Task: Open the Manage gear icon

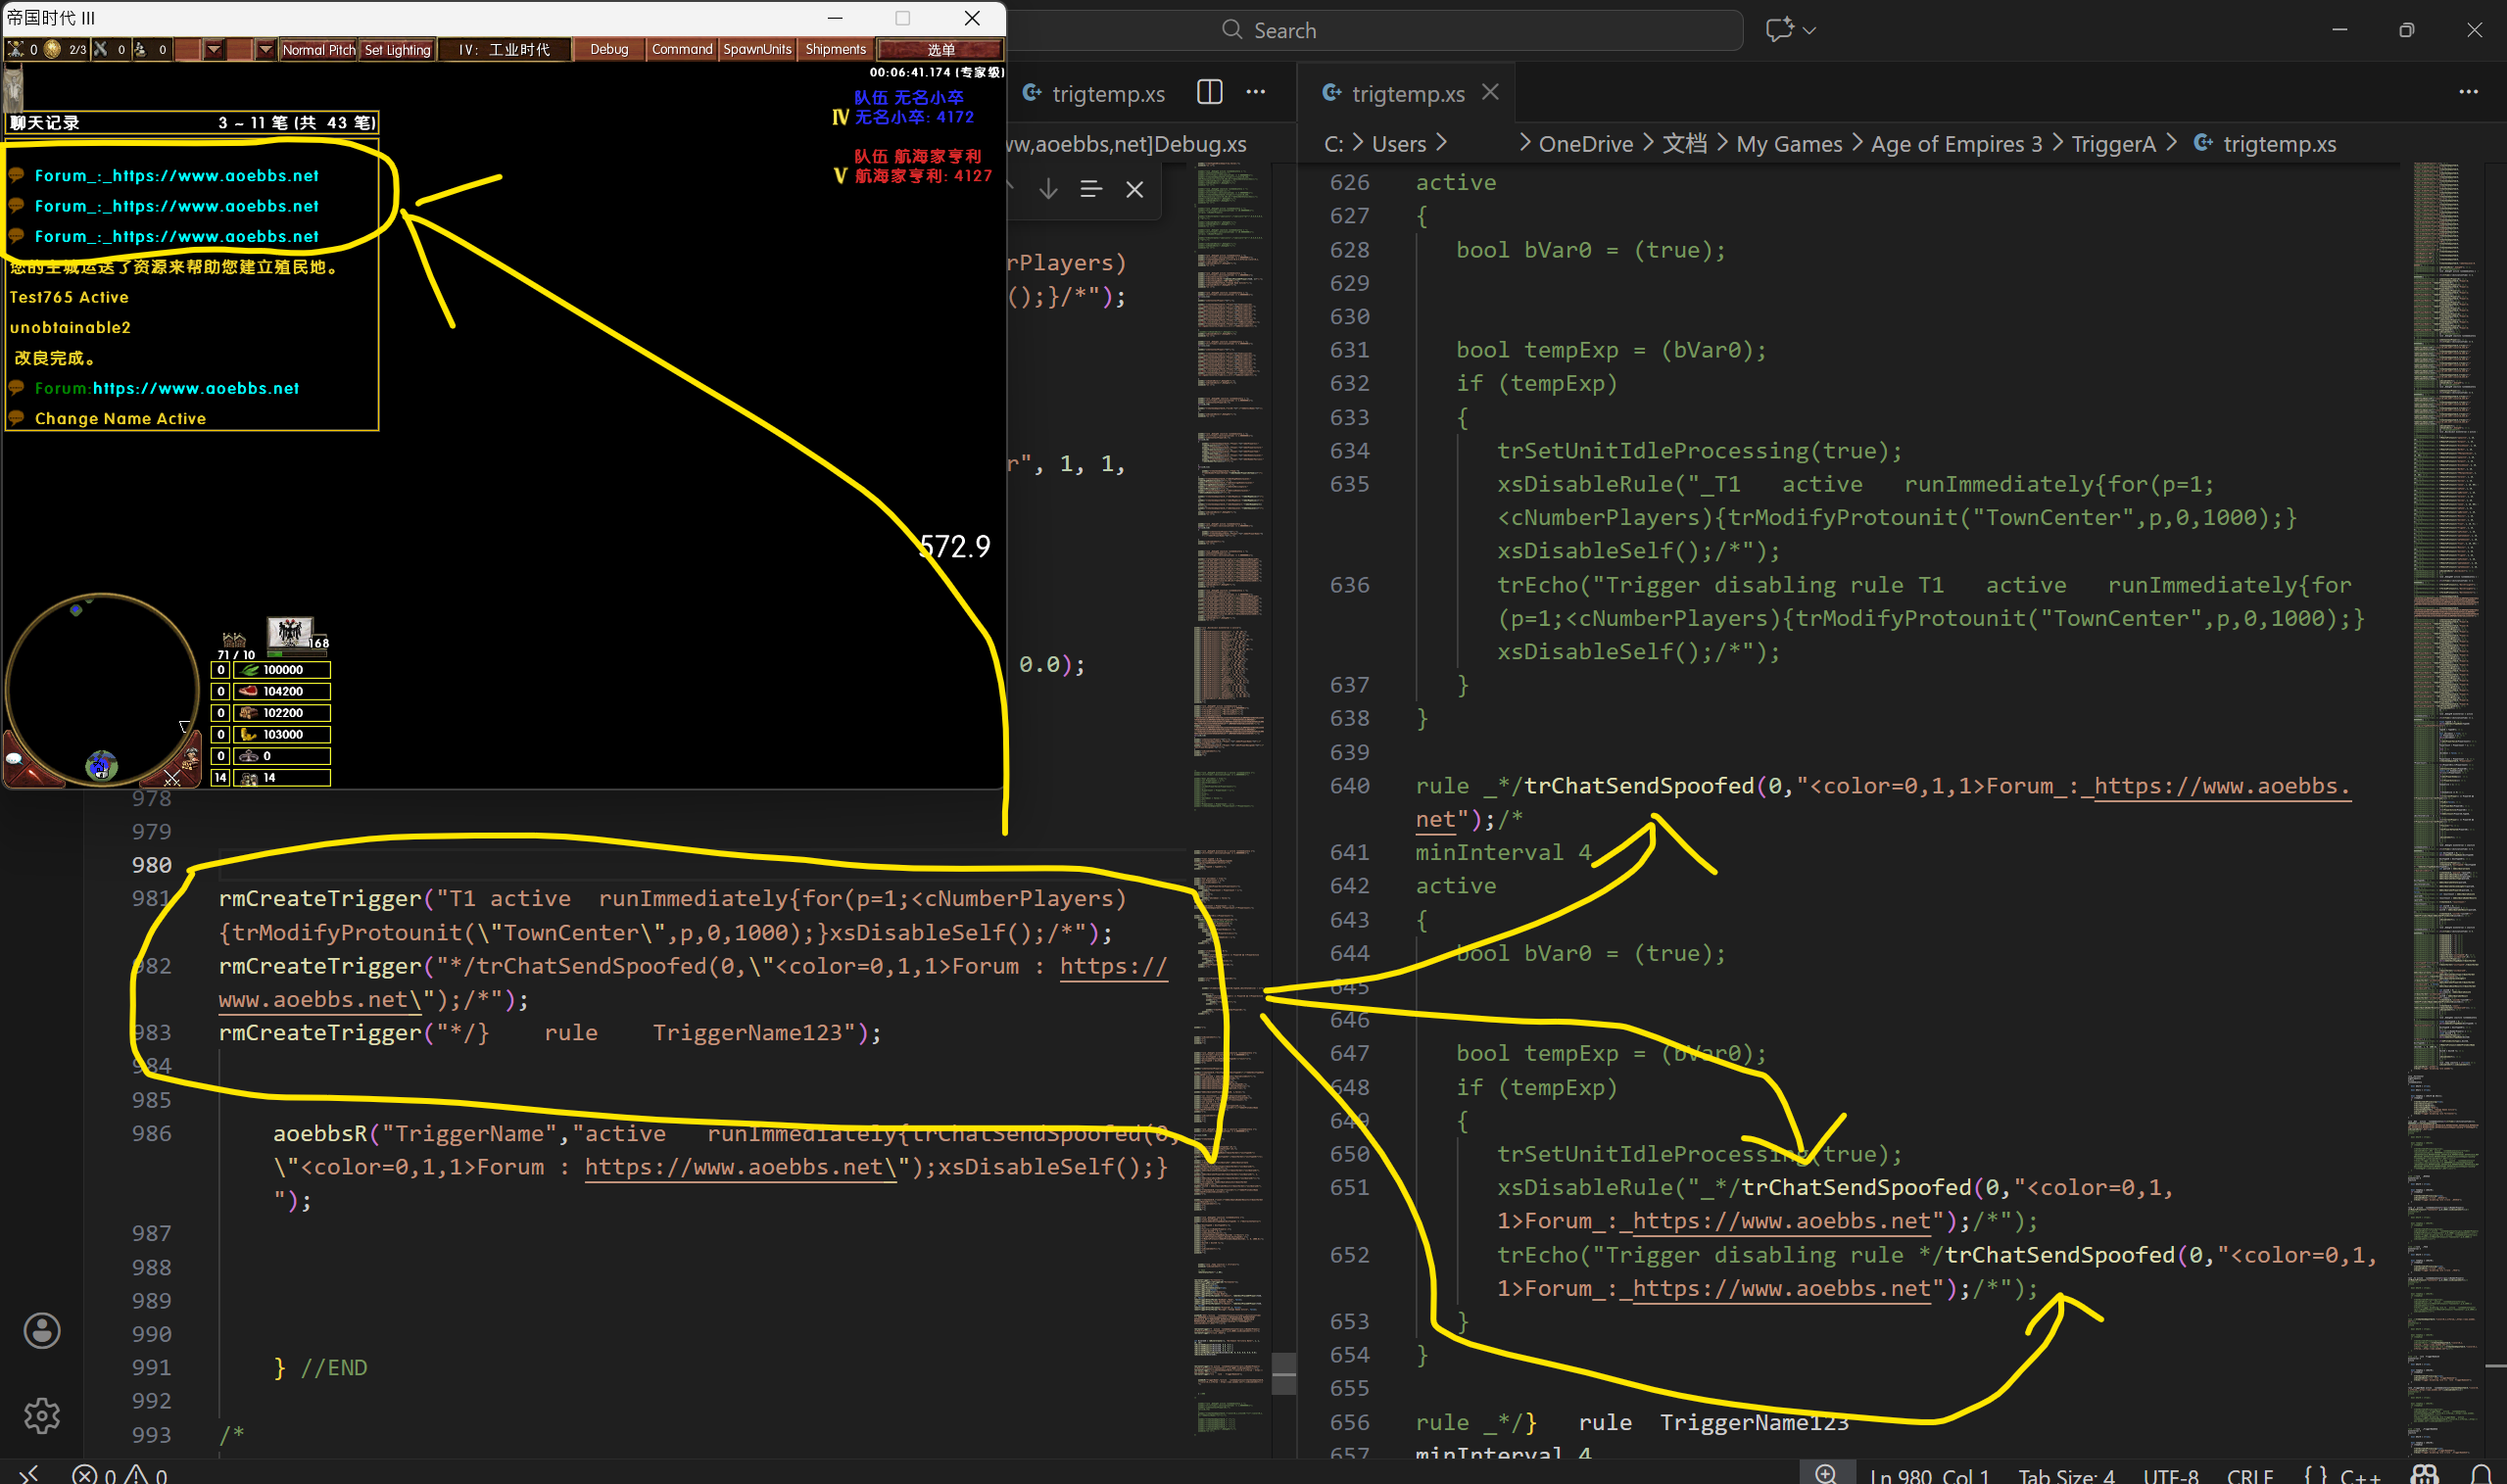Action: pos(41,1415)
